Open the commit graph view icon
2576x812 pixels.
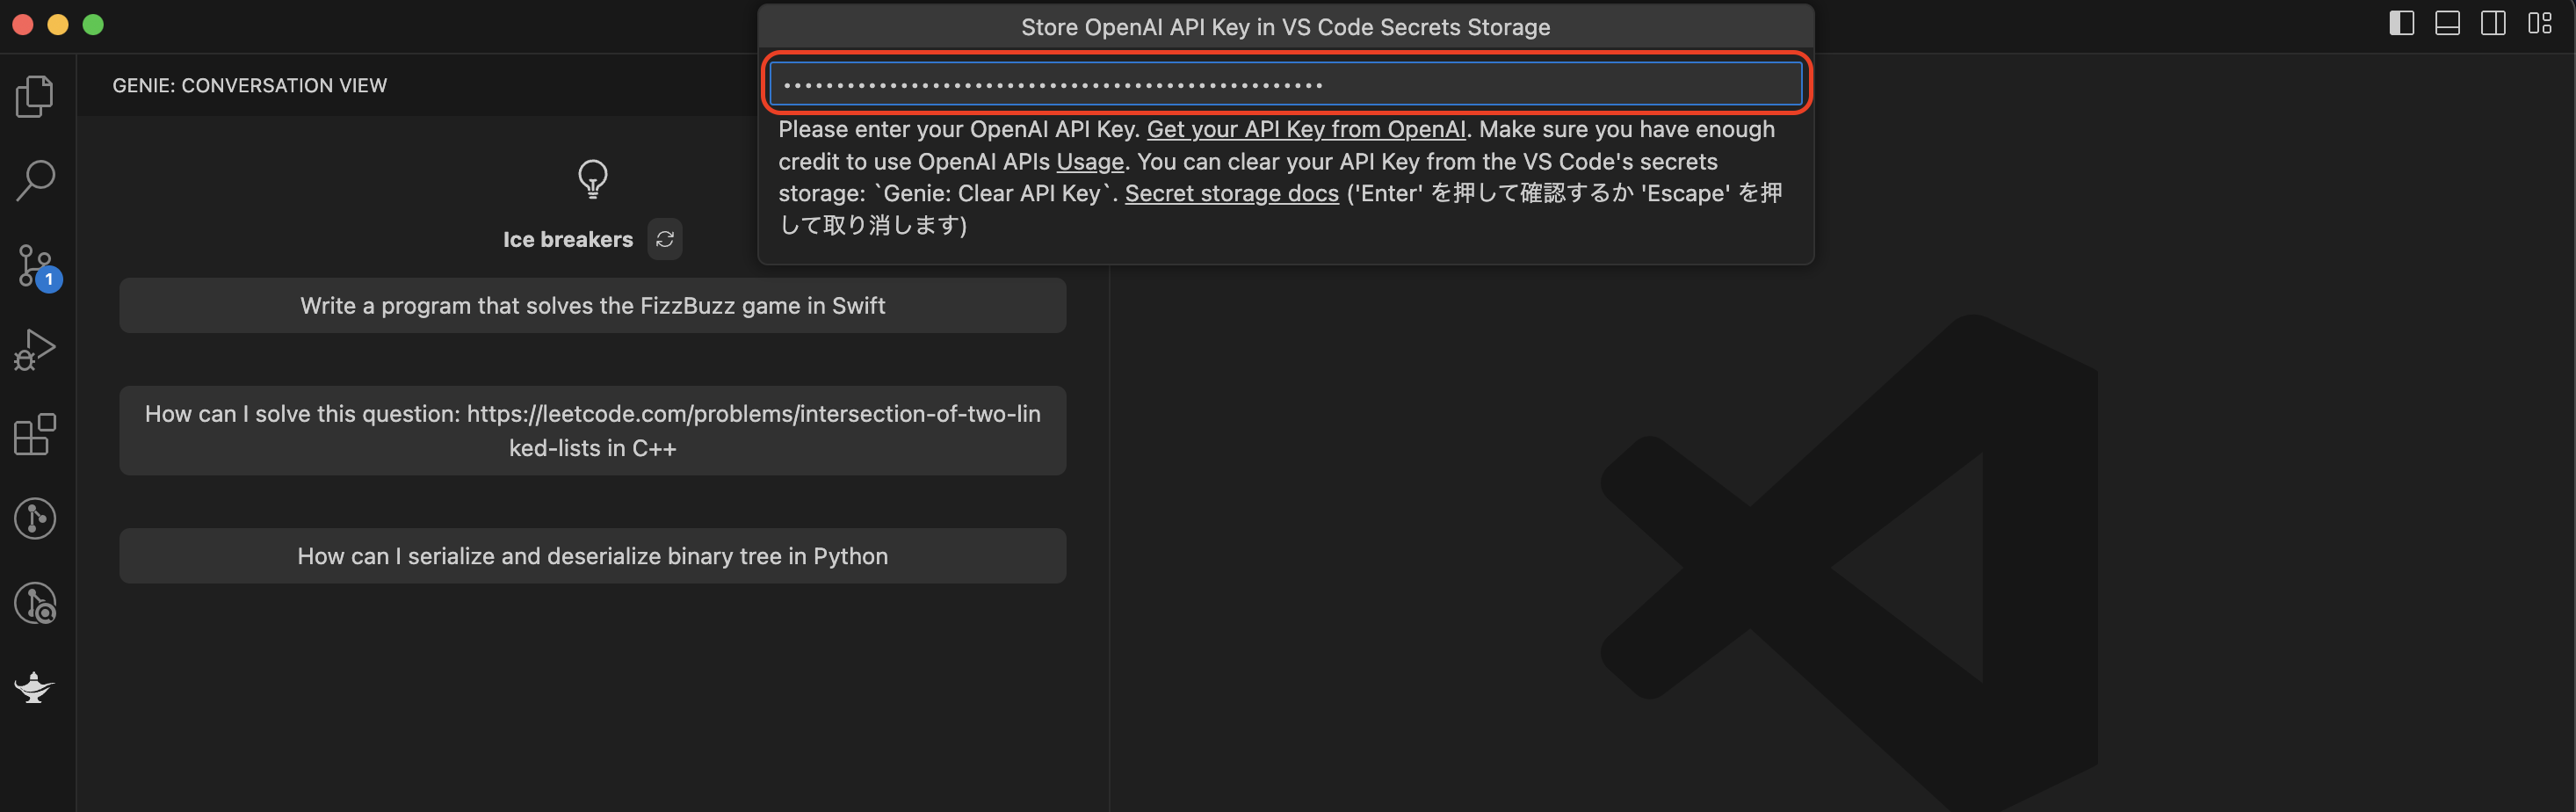click(35, 518)
